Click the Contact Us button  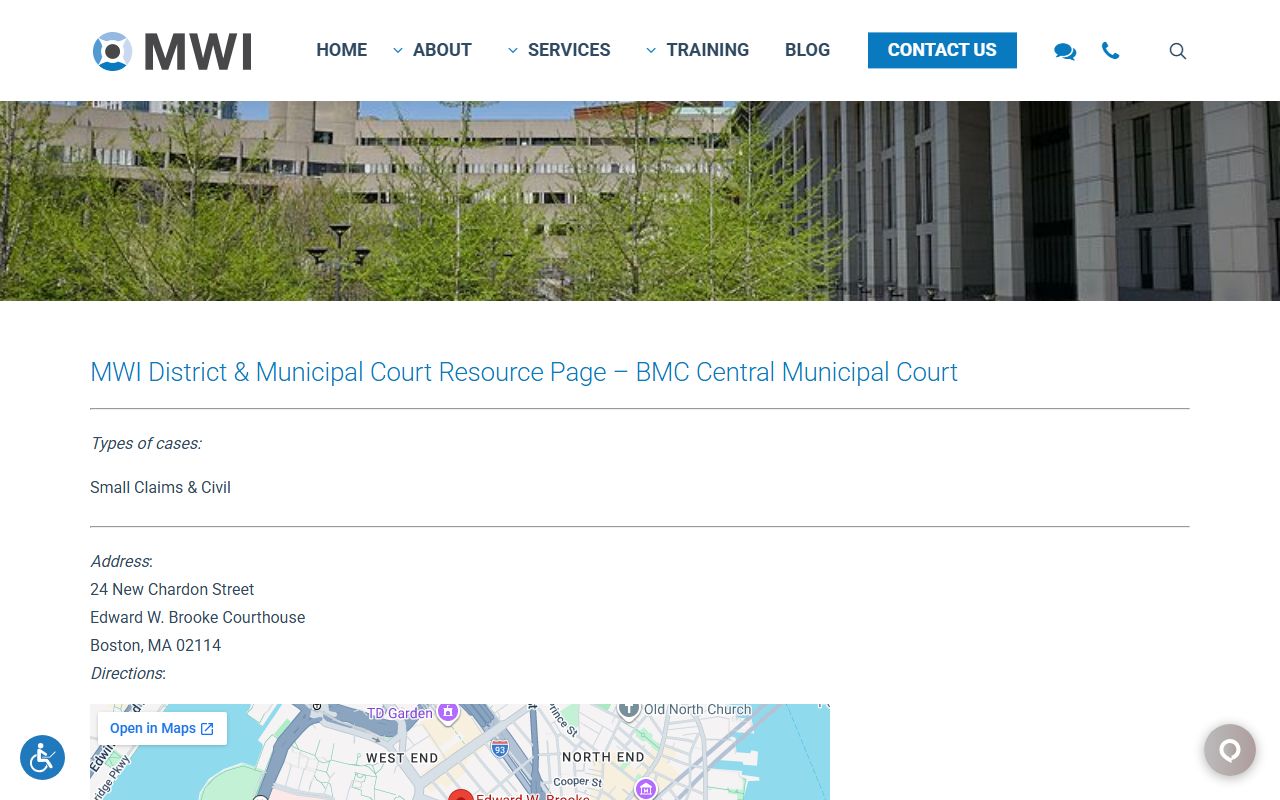(942, 50)
